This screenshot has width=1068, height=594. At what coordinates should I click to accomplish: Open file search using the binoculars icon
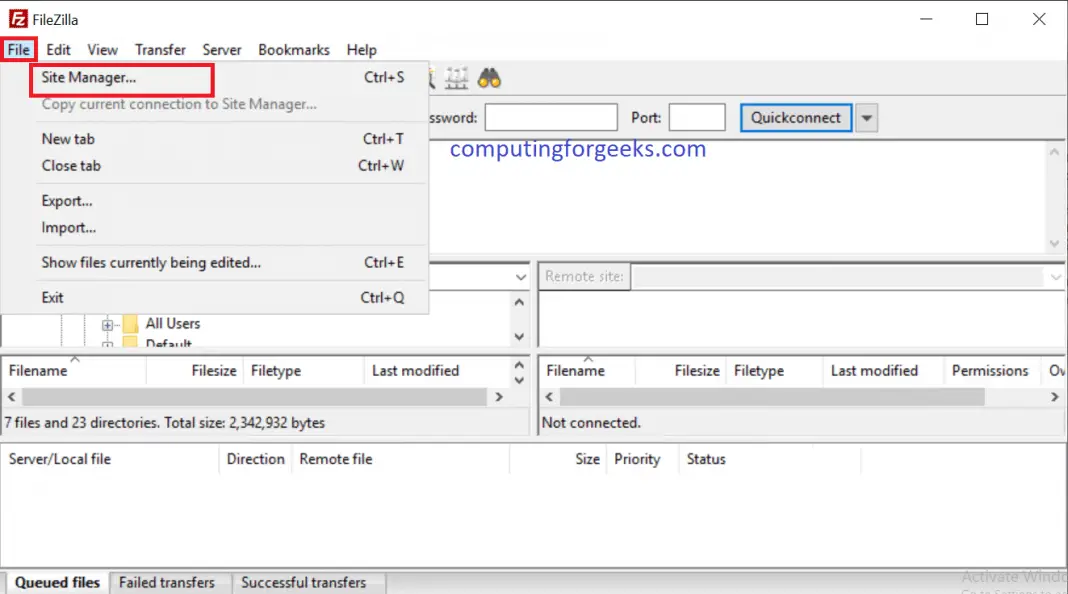(x=488, y=77)
